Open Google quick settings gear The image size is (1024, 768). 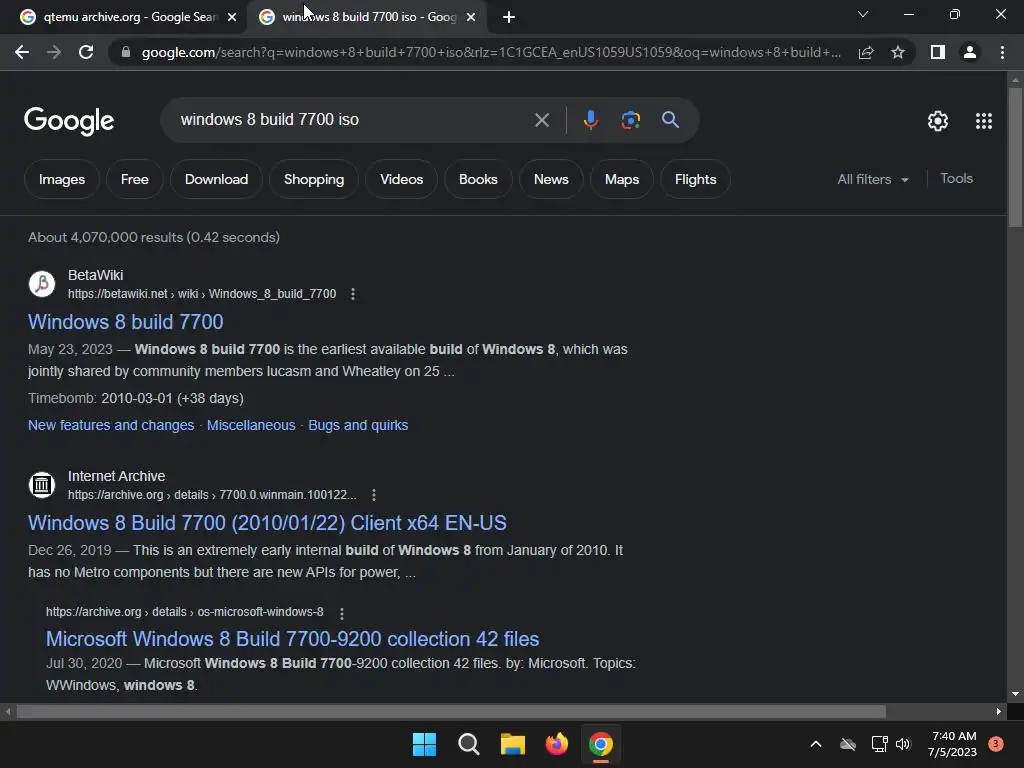click(x=938, y=121)
